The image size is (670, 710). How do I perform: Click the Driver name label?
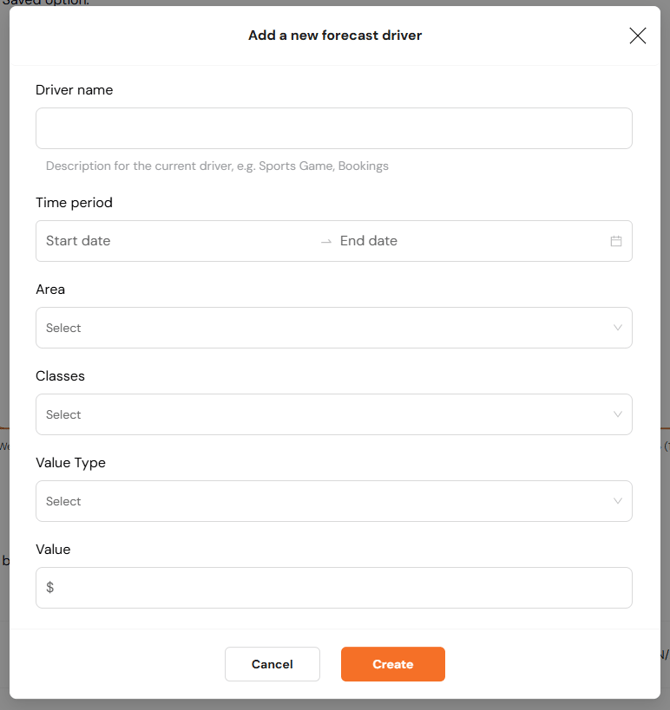click(x=74, y=90)
